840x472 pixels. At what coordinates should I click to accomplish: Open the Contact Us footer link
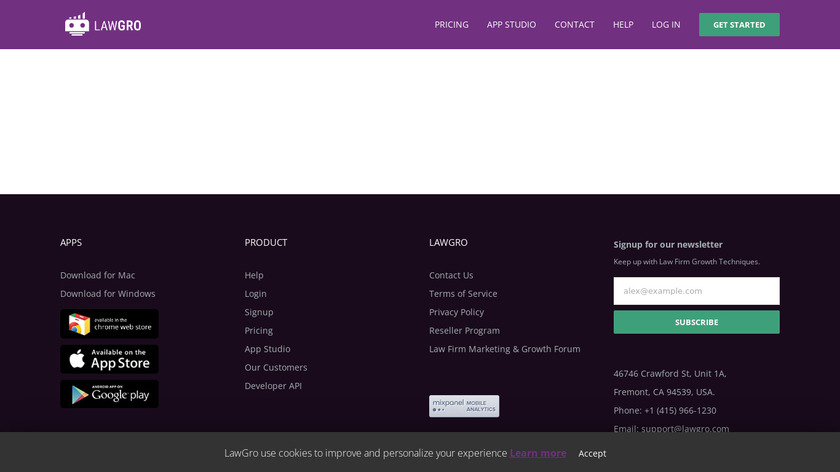(x=451, y=275)
